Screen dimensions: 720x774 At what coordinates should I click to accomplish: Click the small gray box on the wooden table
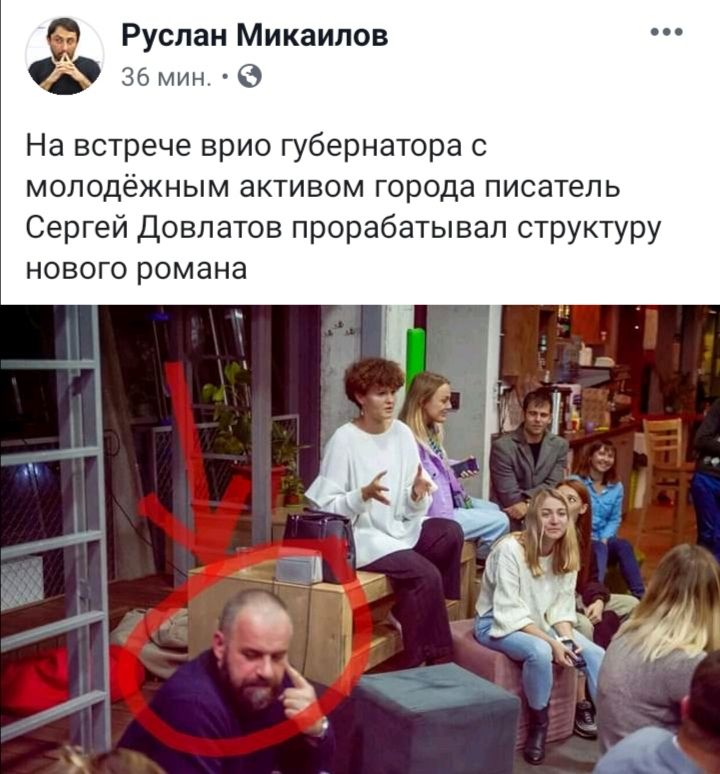click(x=299, y=567)
